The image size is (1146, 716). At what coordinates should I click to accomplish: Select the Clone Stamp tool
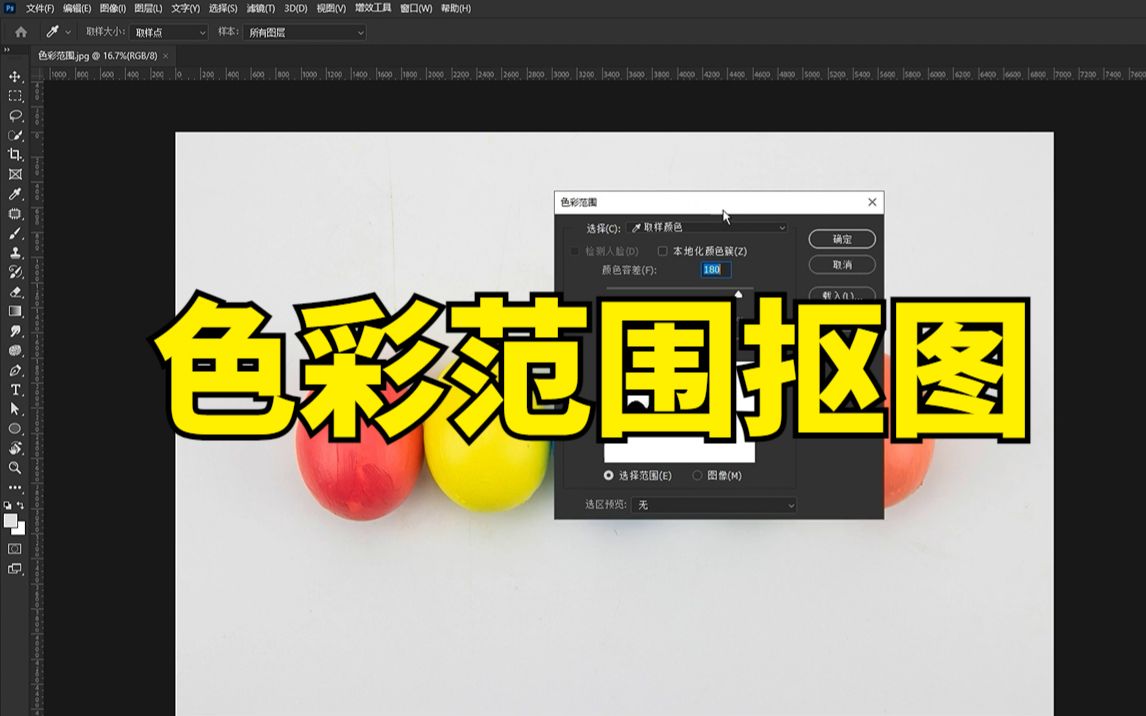(x=15, y=253)
